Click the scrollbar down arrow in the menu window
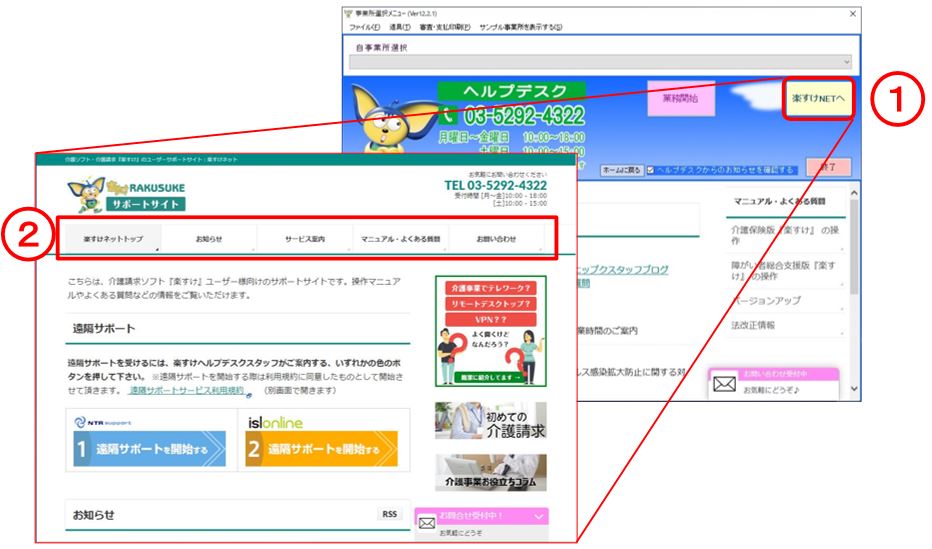932x549 pixels. pos(854,389)
